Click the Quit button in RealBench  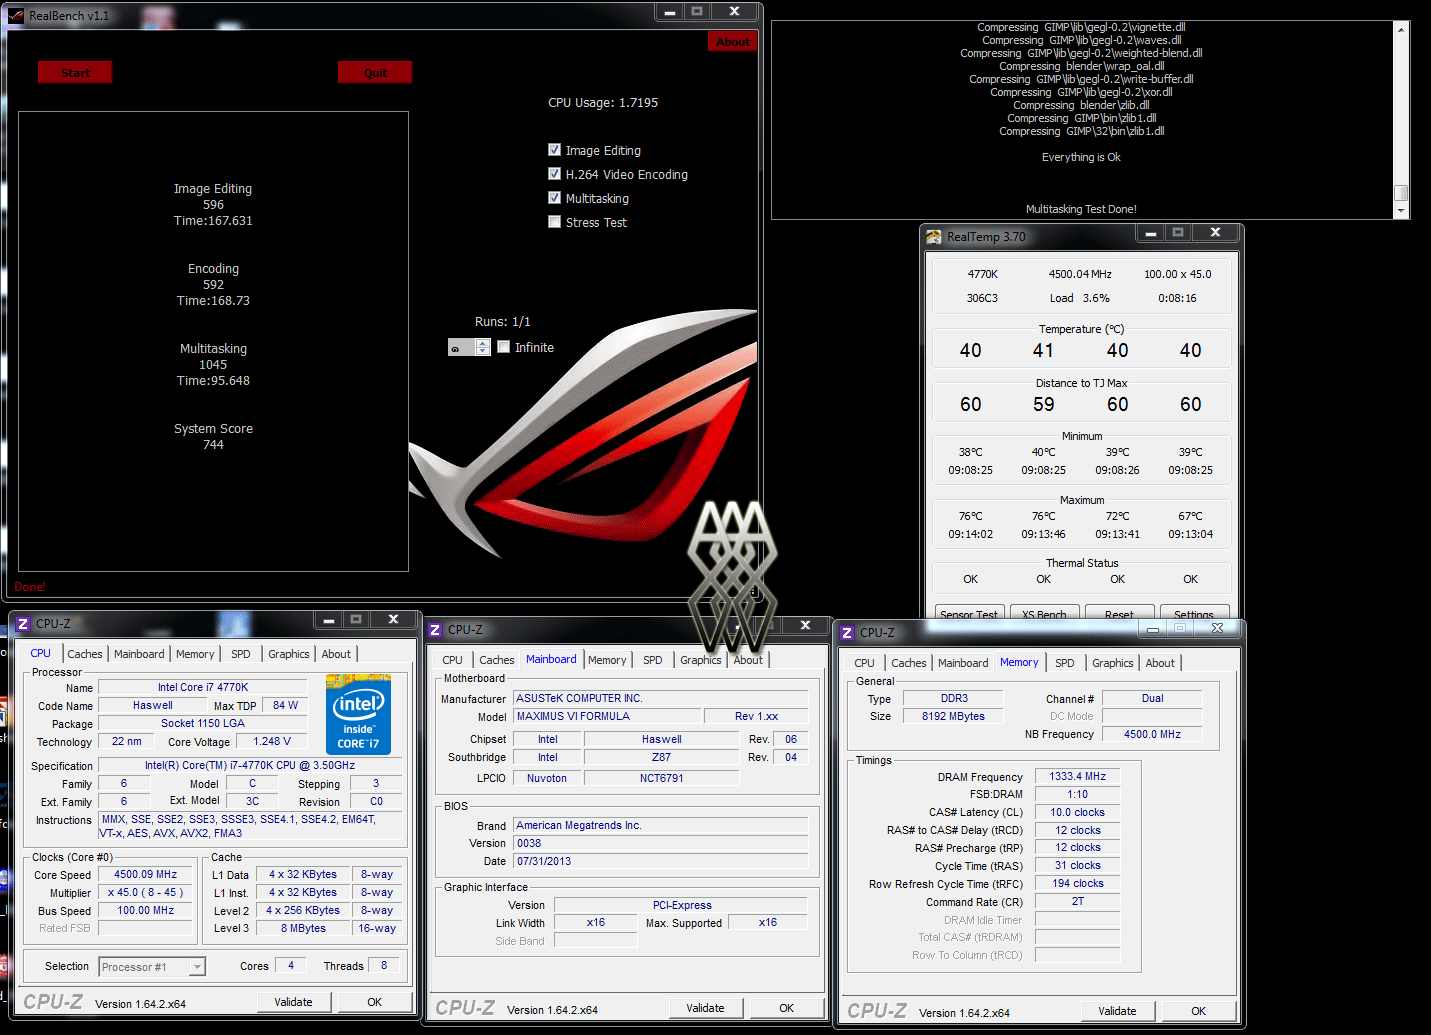[375, 73]
